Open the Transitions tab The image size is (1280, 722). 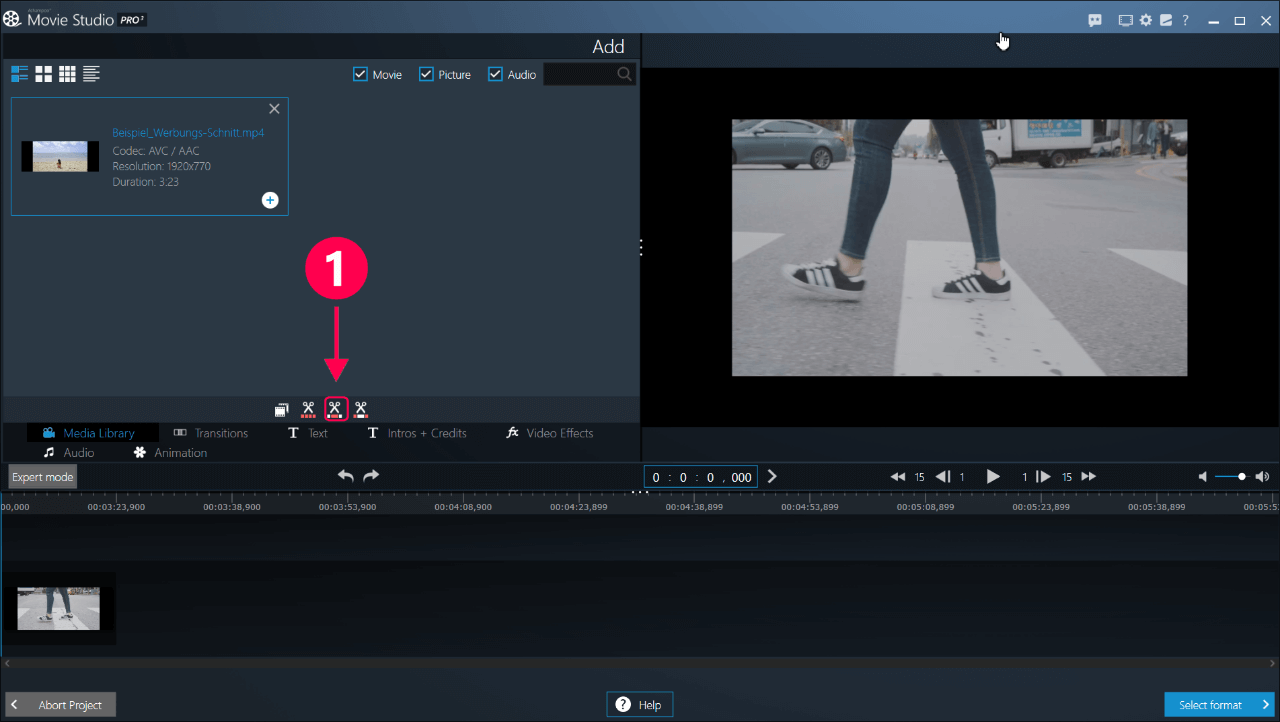[x=211, y=433]
